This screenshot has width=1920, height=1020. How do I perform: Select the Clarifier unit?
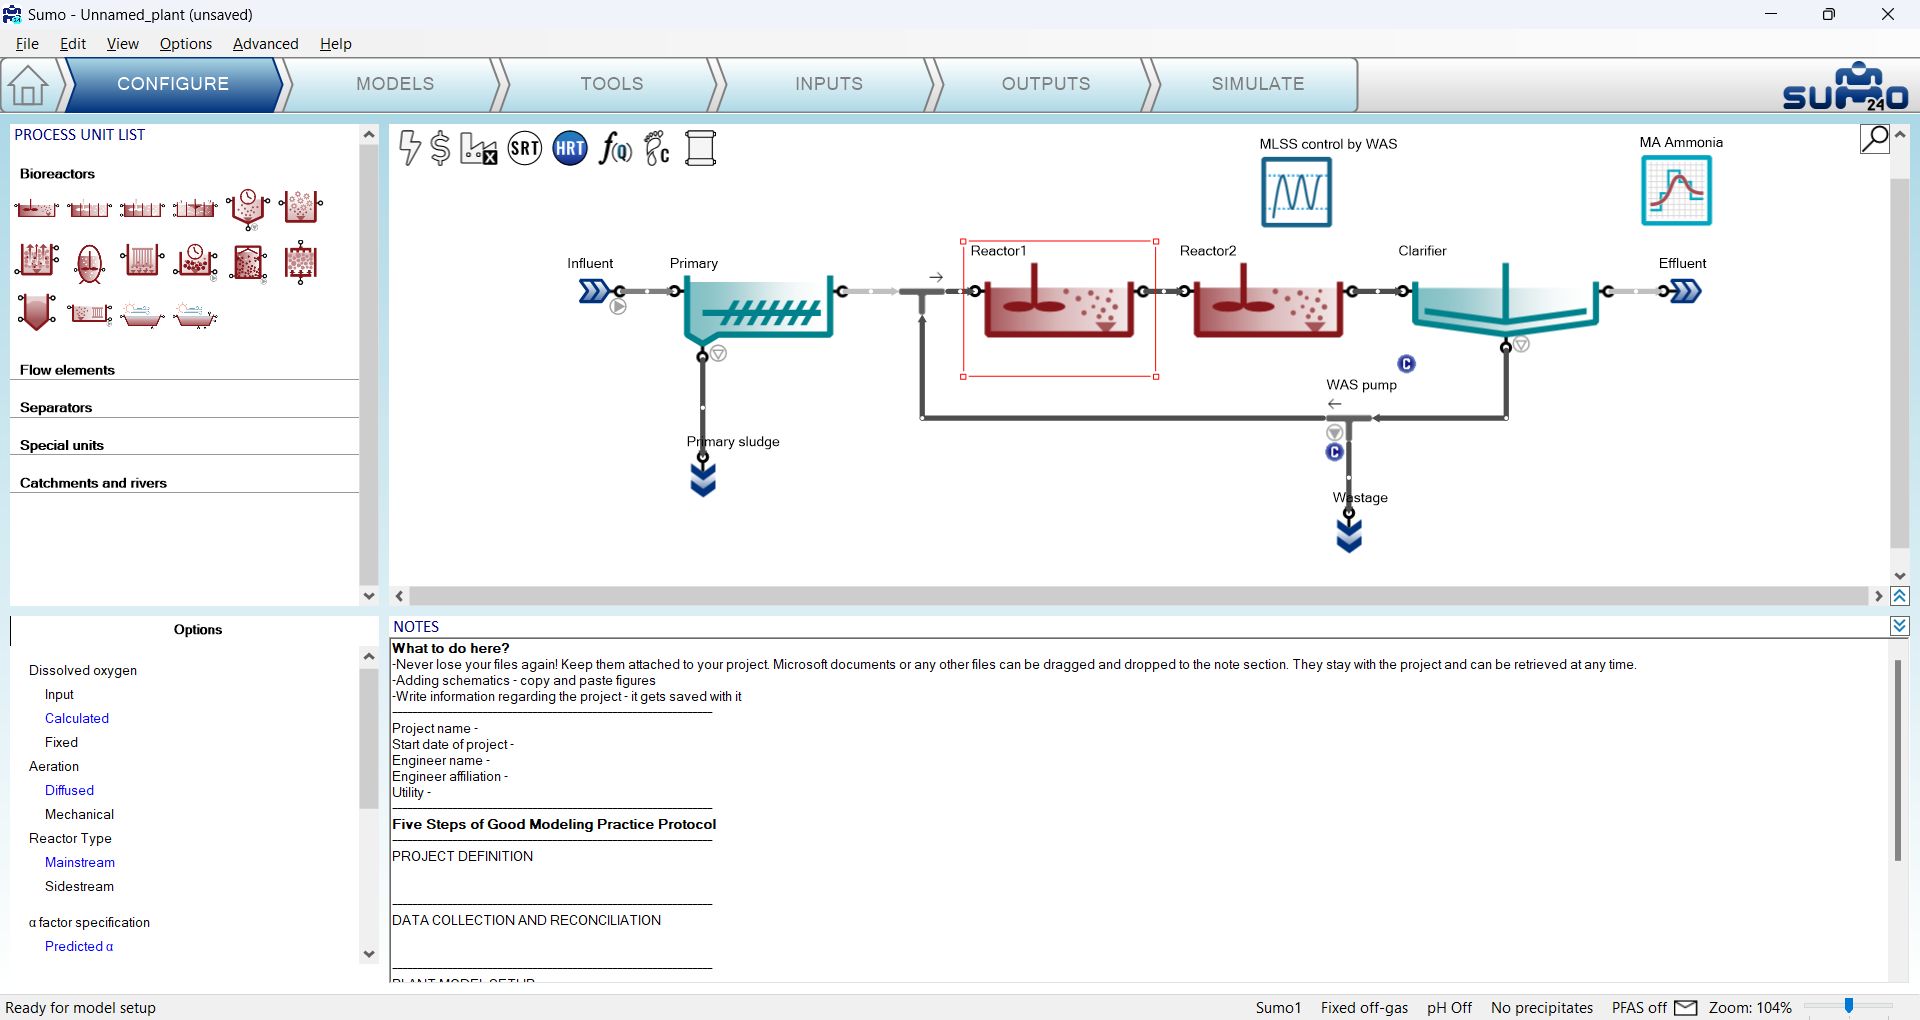click(1505, 298)
